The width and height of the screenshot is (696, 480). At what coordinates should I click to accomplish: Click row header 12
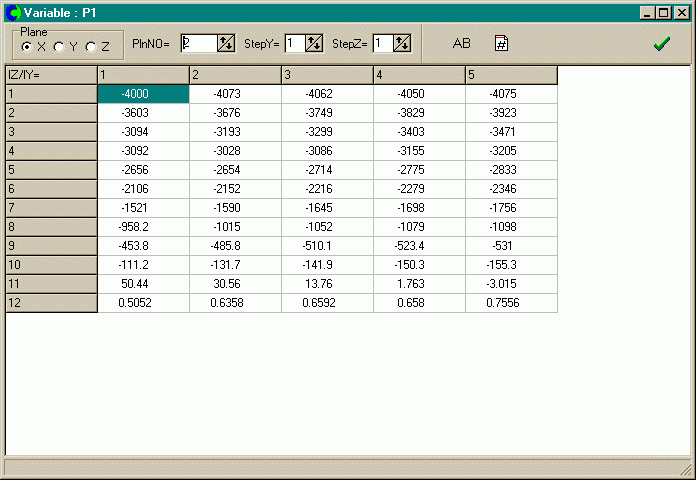click(51, 303)
